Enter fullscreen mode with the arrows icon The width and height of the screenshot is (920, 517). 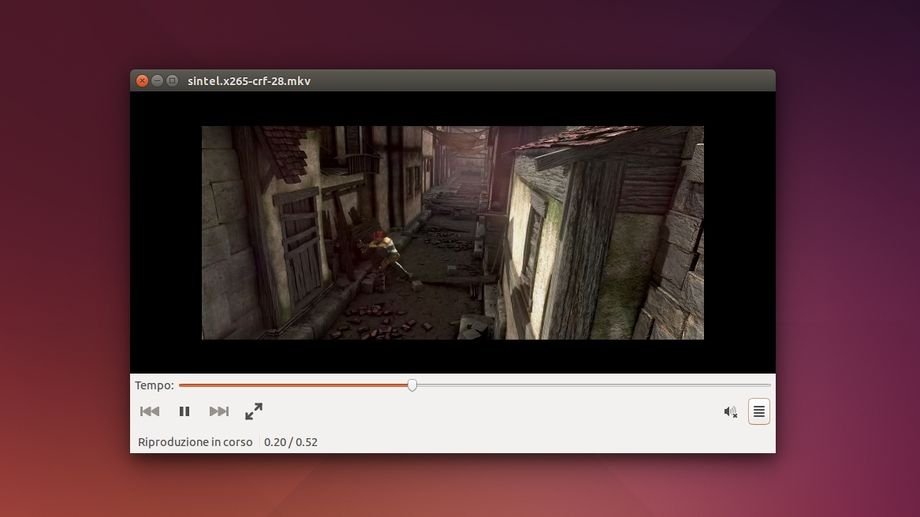(254, 411)
